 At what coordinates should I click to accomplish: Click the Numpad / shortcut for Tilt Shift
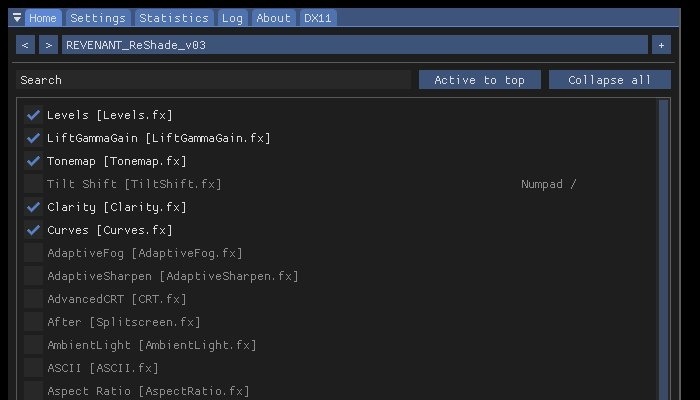[549, 184]
